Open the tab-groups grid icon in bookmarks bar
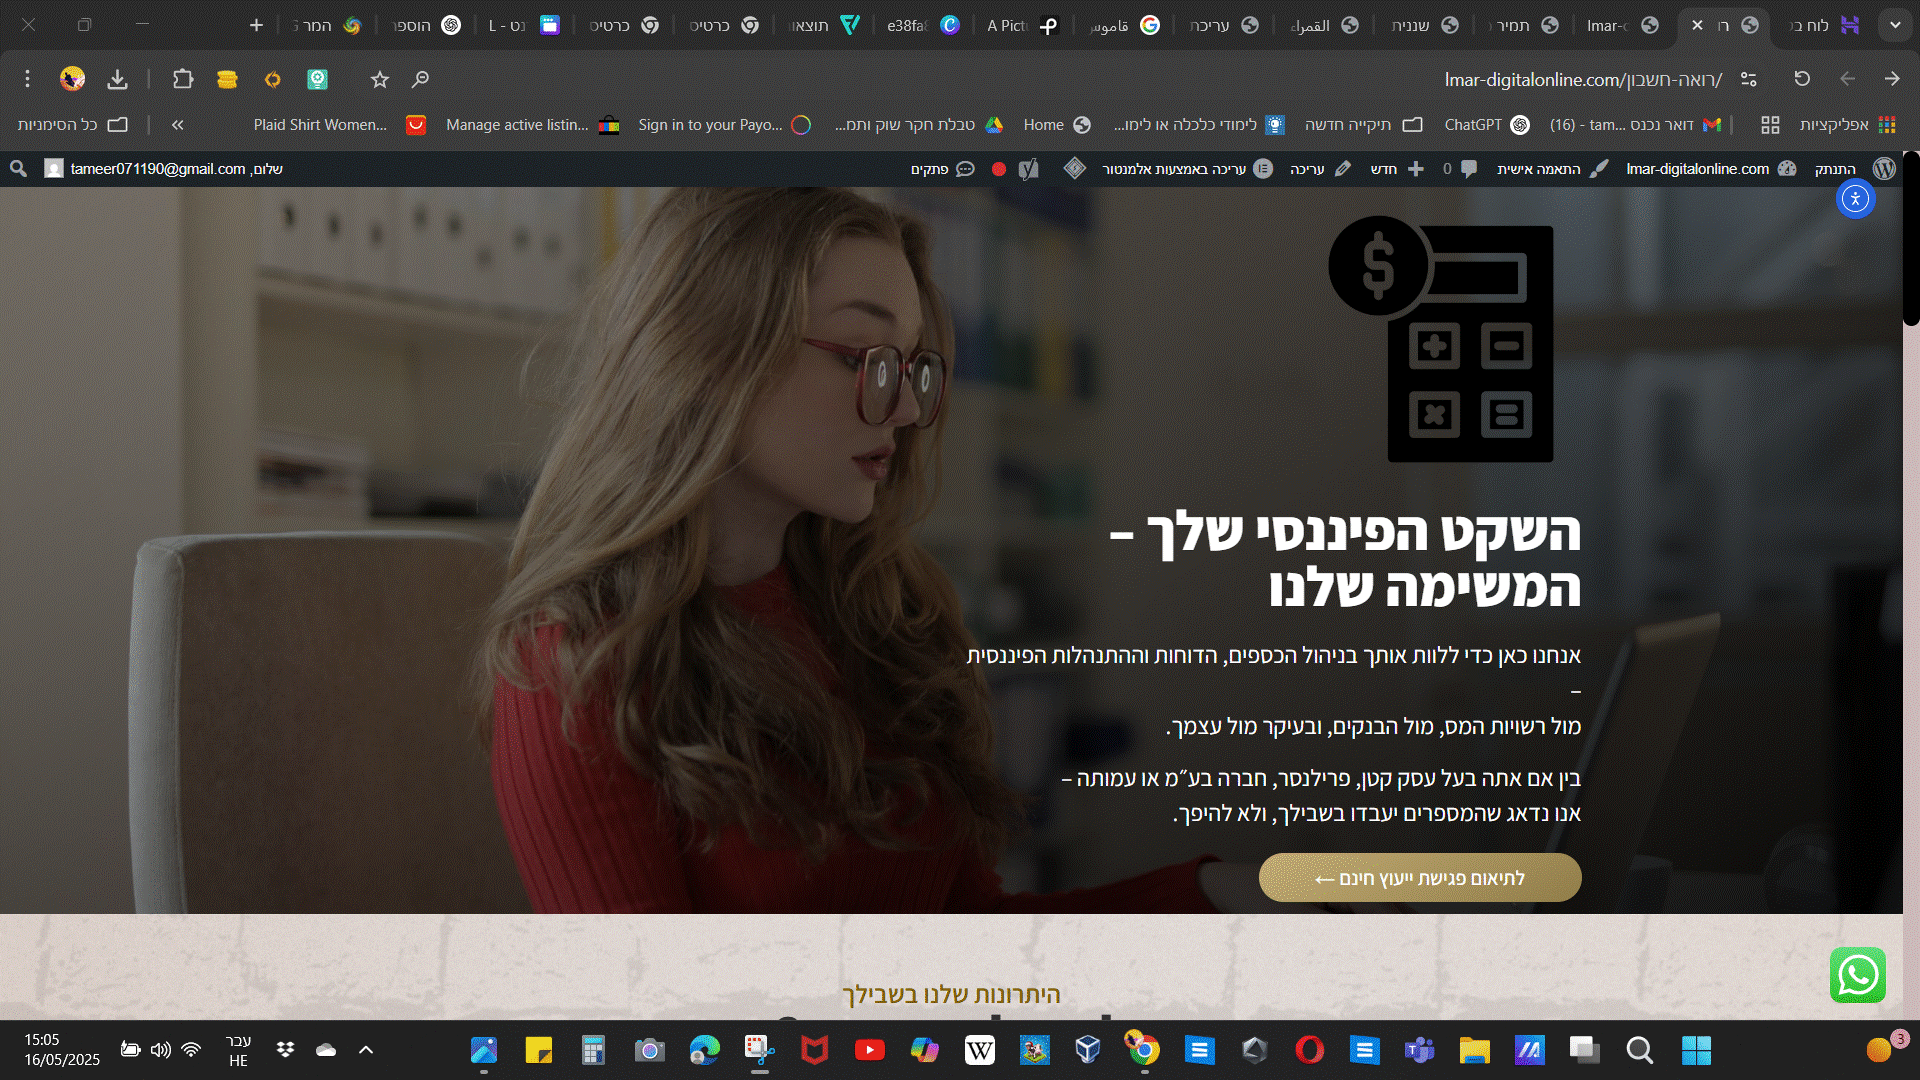The height and width of the screenshot is (1080, 1920). [x=1770, y=125]
